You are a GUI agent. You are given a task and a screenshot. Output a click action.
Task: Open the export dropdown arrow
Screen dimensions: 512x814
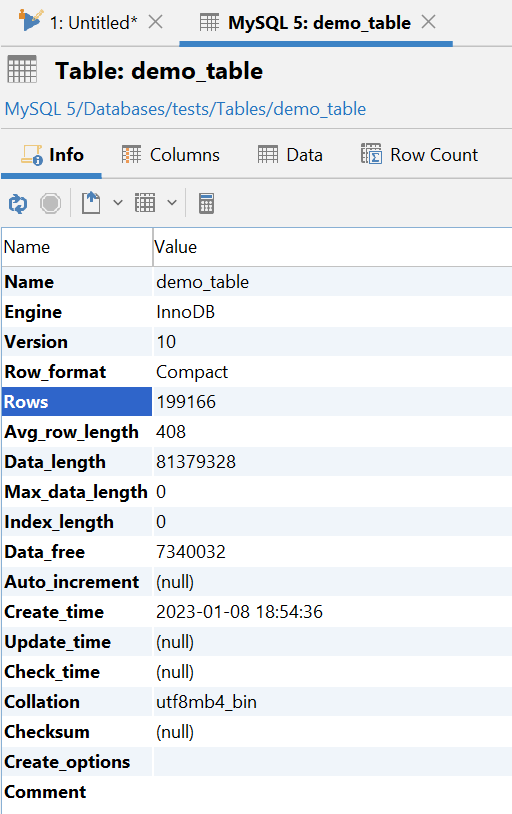(x=118, y=203)
